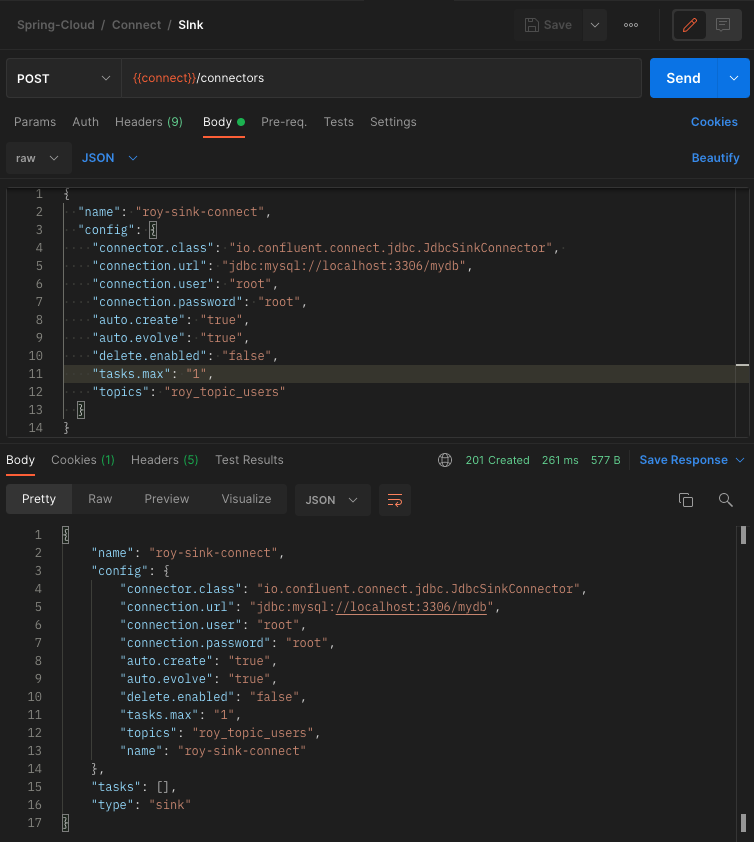The width and height of the screenshot is (754, 842).
Task: Search response with magnifier icon
Action: tap(726, 499)
